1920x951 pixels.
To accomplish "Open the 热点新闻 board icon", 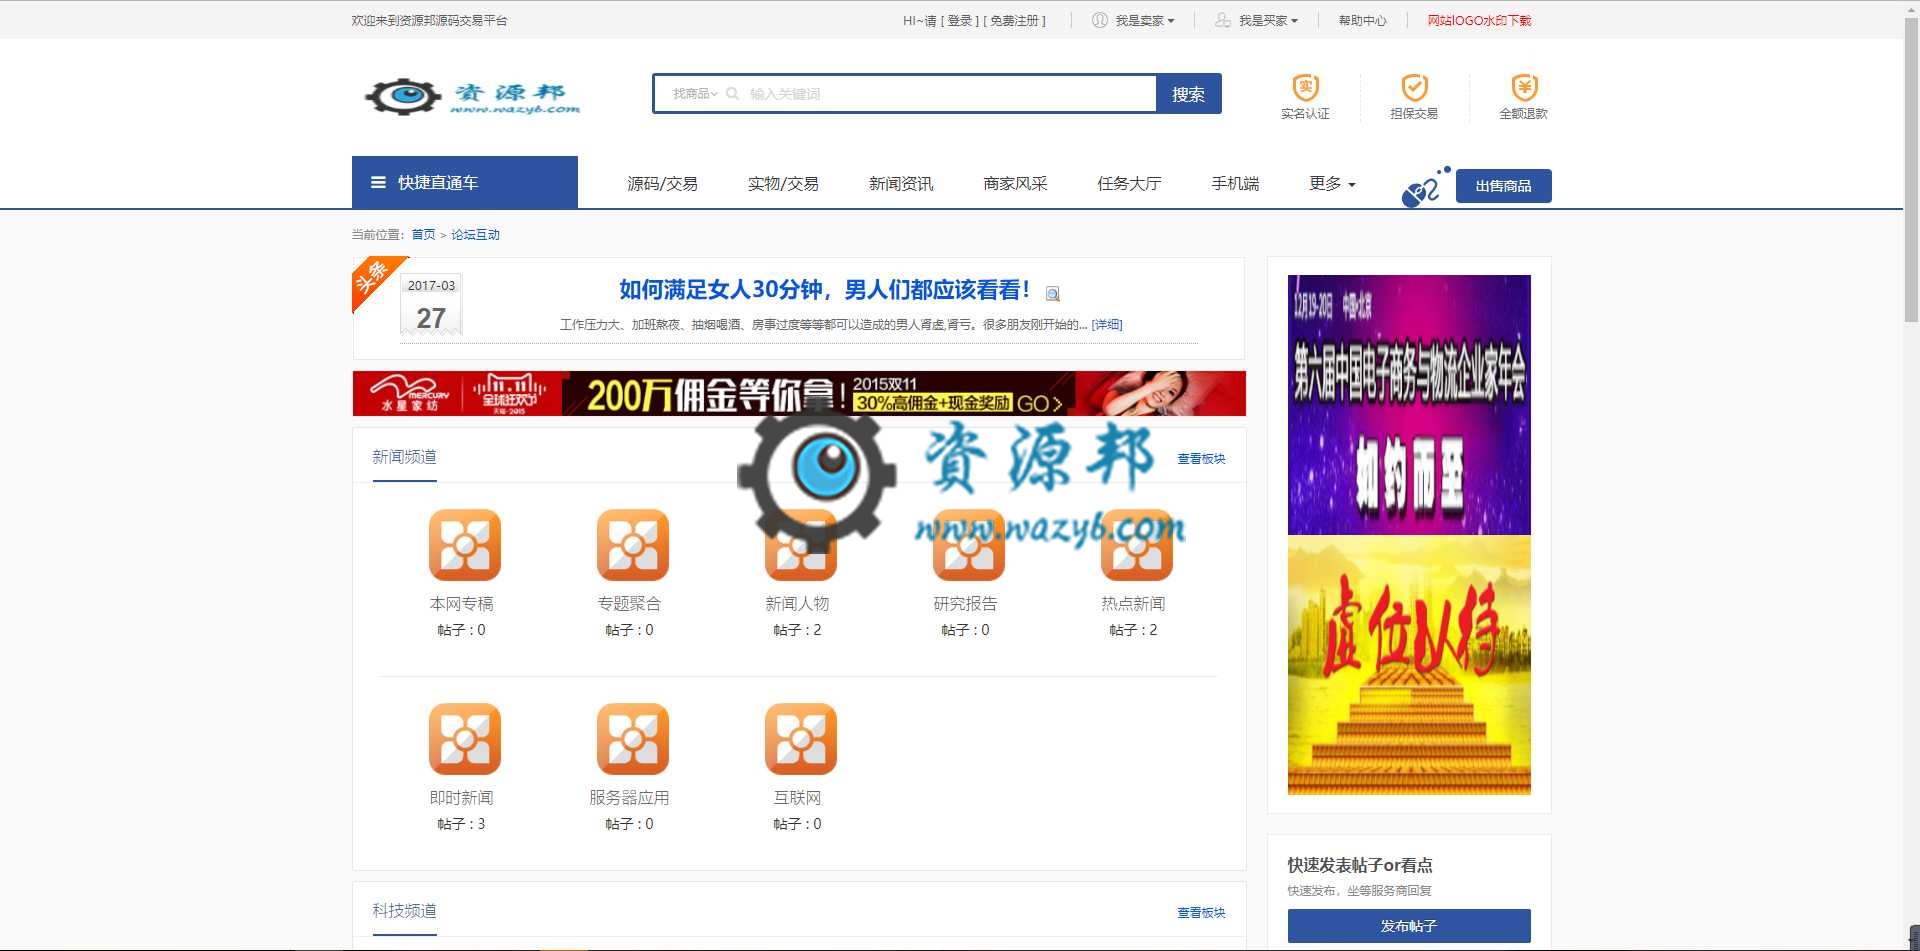I will [1137, 545].
